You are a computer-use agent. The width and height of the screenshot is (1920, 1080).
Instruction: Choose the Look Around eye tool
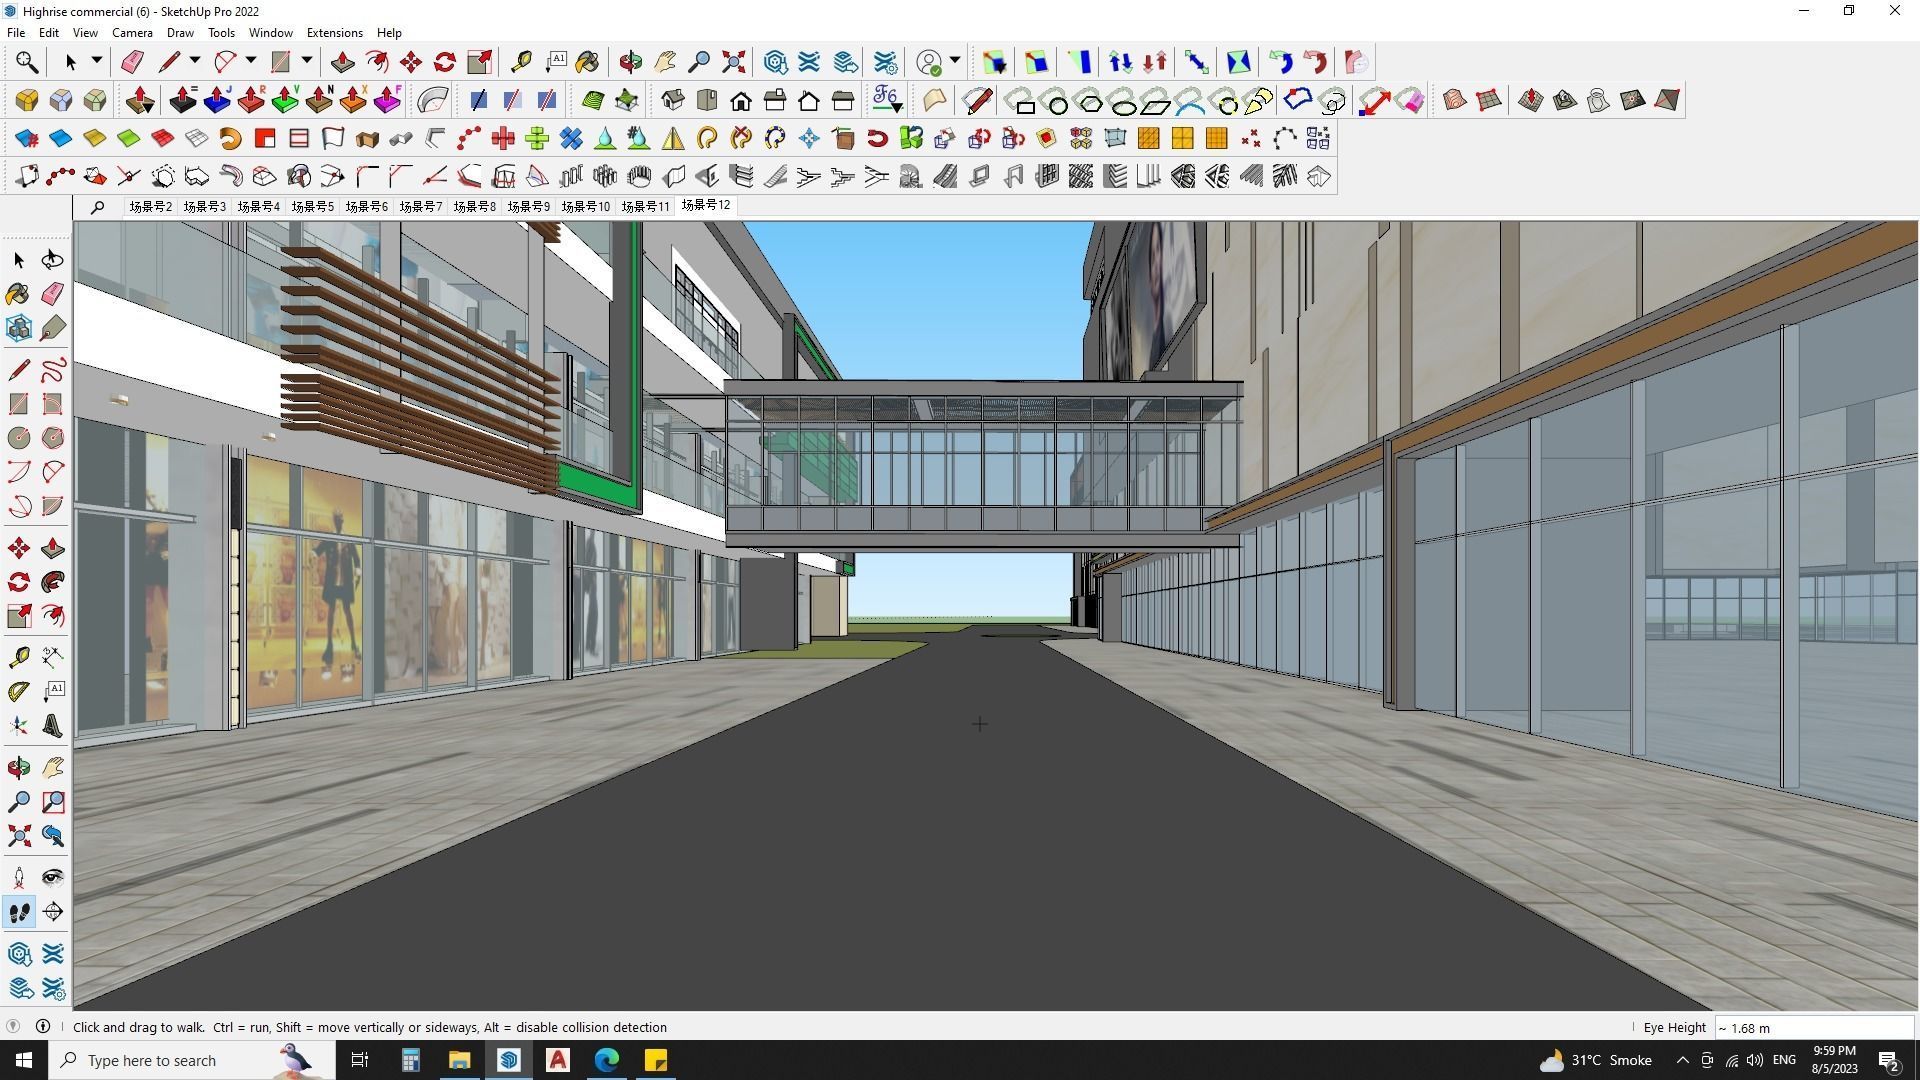53,877
